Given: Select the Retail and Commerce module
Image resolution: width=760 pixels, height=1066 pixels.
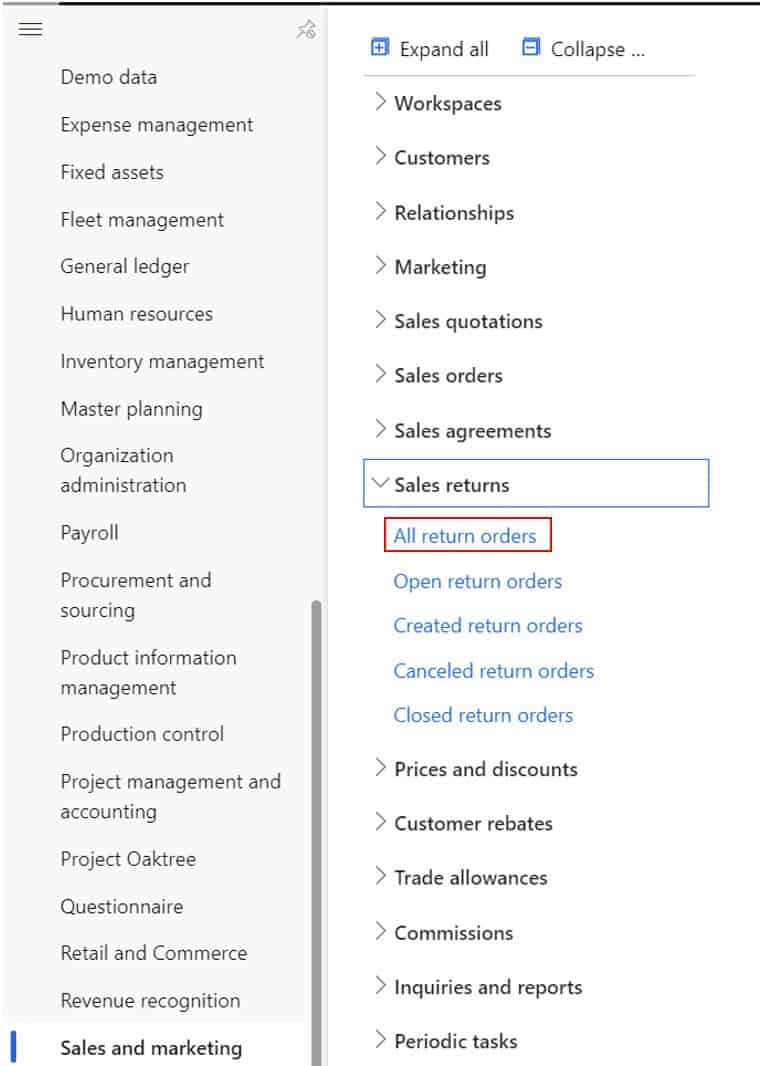Looking at the screenshot, I should click(154, 953).
